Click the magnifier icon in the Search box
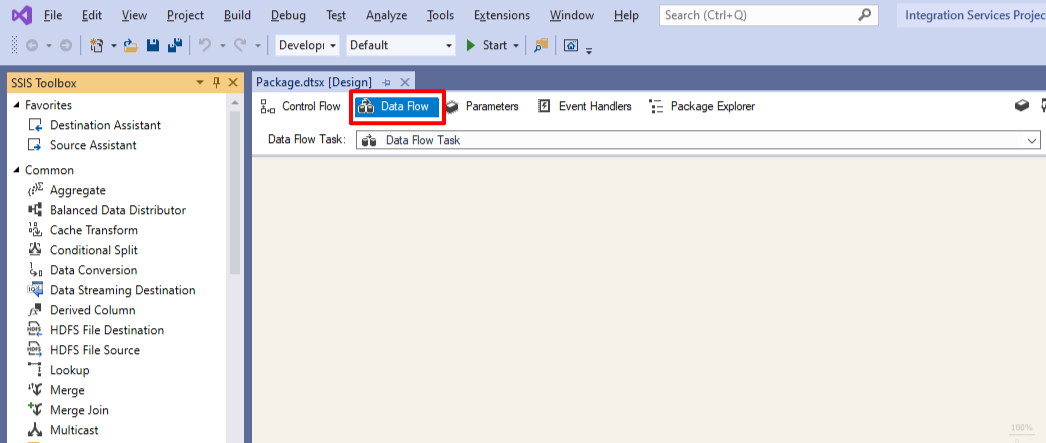 (864, 15)
